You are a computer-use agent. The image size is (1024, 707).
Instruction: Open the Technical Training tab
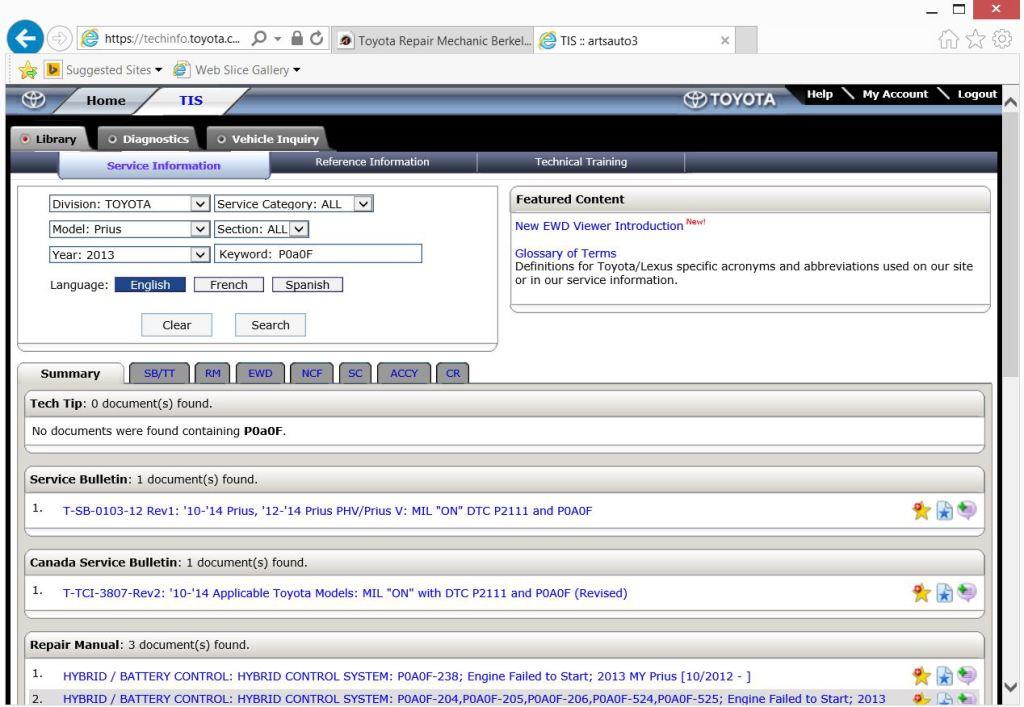point(581,162)
